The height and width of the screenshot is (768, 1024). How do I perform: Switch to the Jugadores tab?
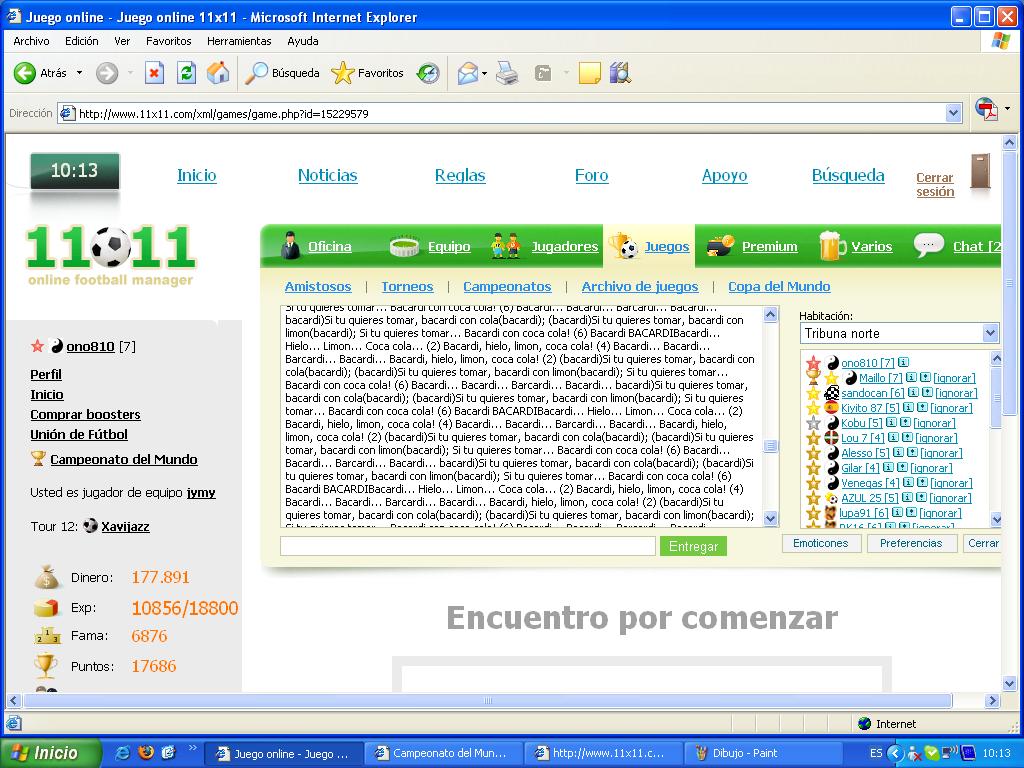point(564,246)
